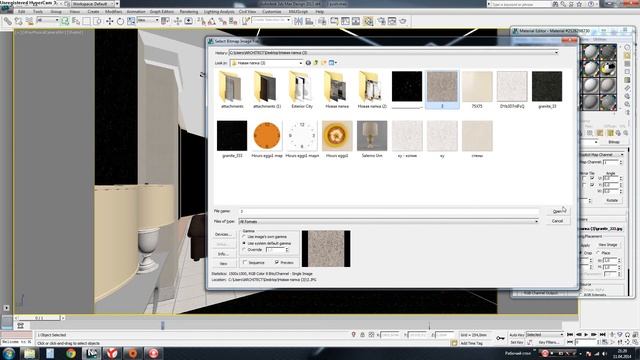Open the Modifiers menu
640x360 pixels.
pyautogui.click(x=113, y=11)
